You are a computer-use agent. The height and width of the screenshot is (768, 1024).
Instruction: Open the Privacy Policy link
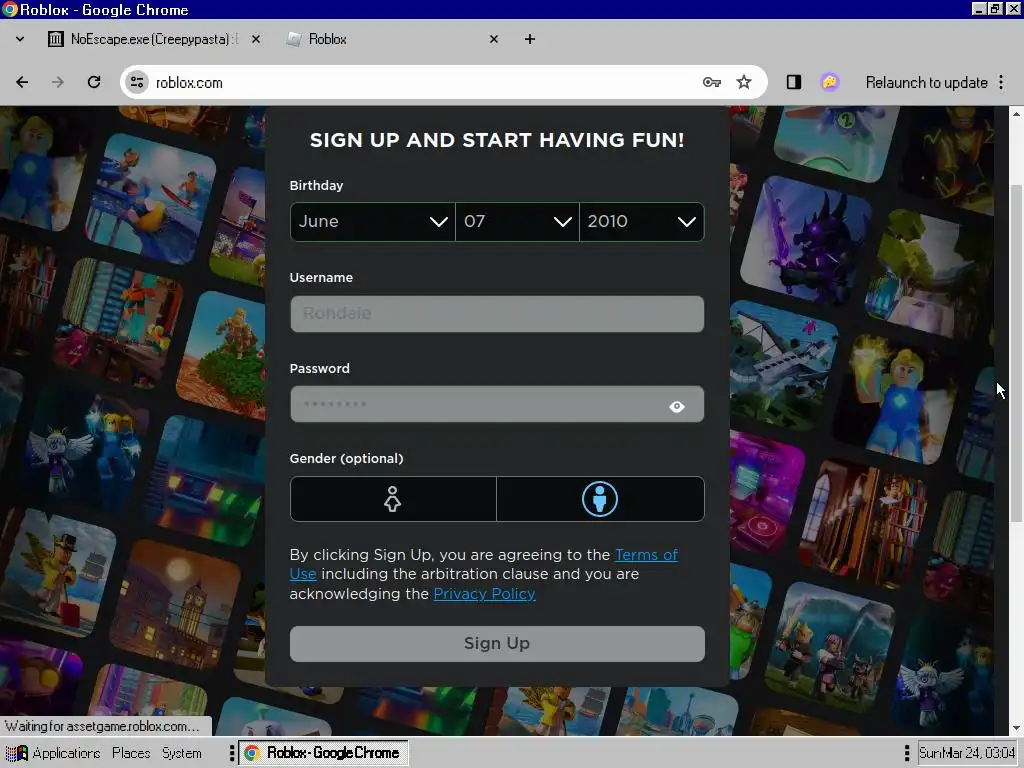pos(485,594)
